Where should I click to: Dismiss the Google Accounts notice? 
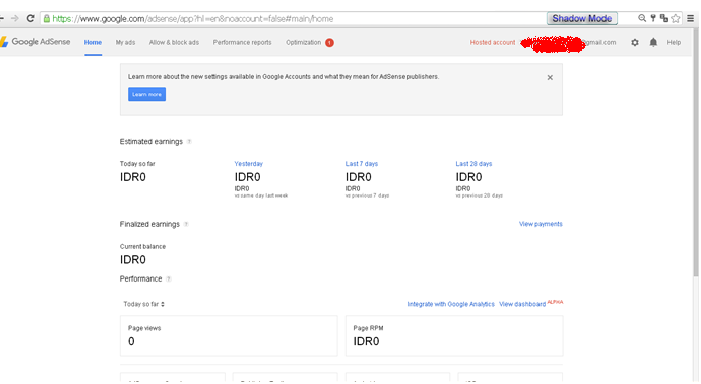pyautogui.click(x=550, y=77)
